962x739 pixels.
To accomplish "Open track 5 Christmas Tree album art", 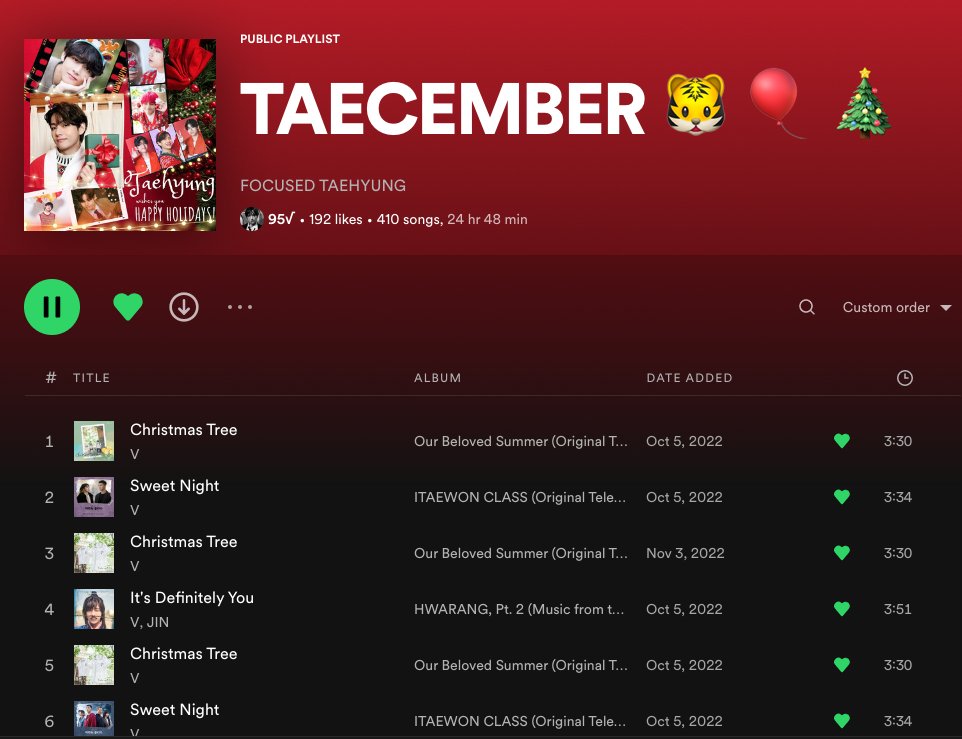I will pyautogui.click(x=94, y=665).
